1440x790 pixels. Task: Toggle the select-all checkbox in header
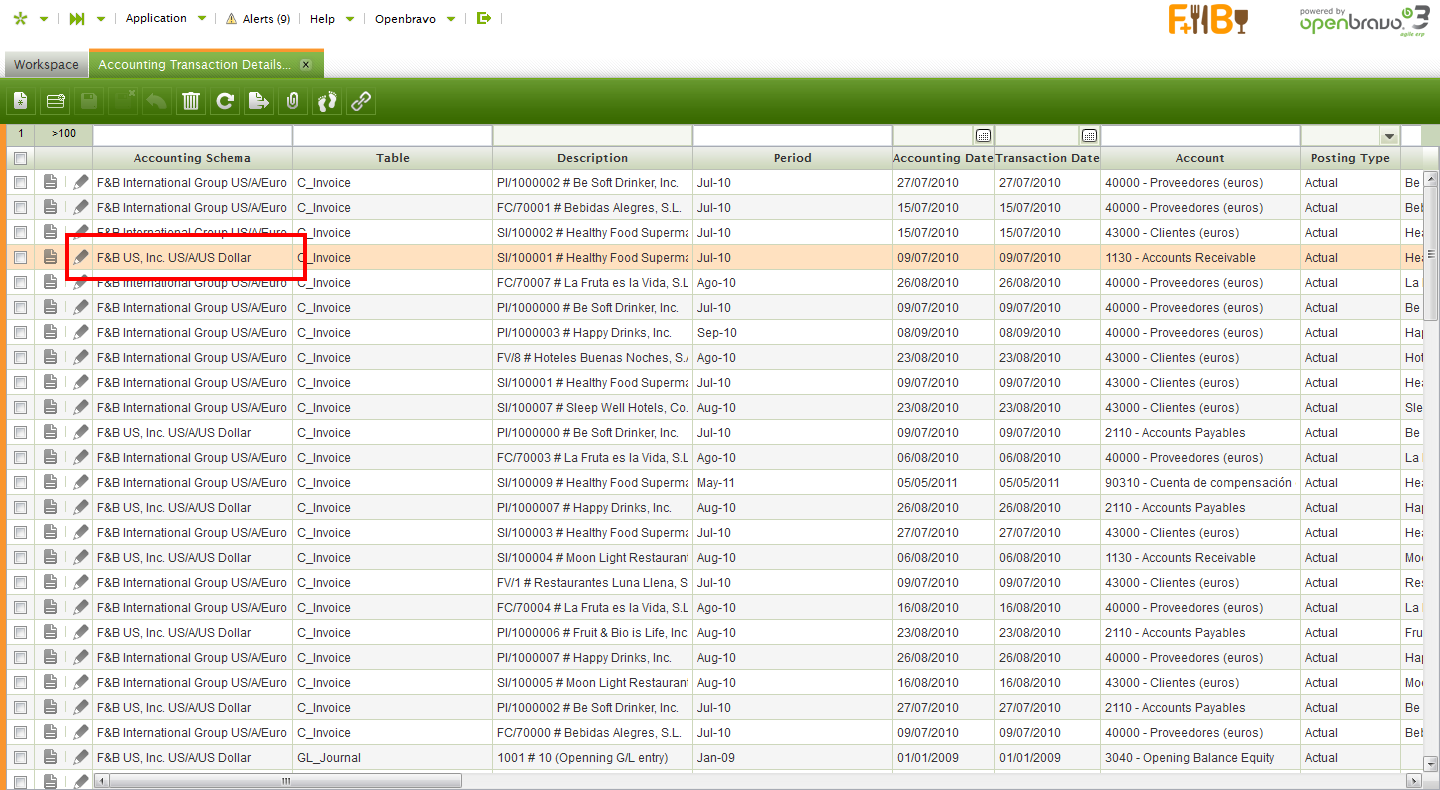[20, 158]
